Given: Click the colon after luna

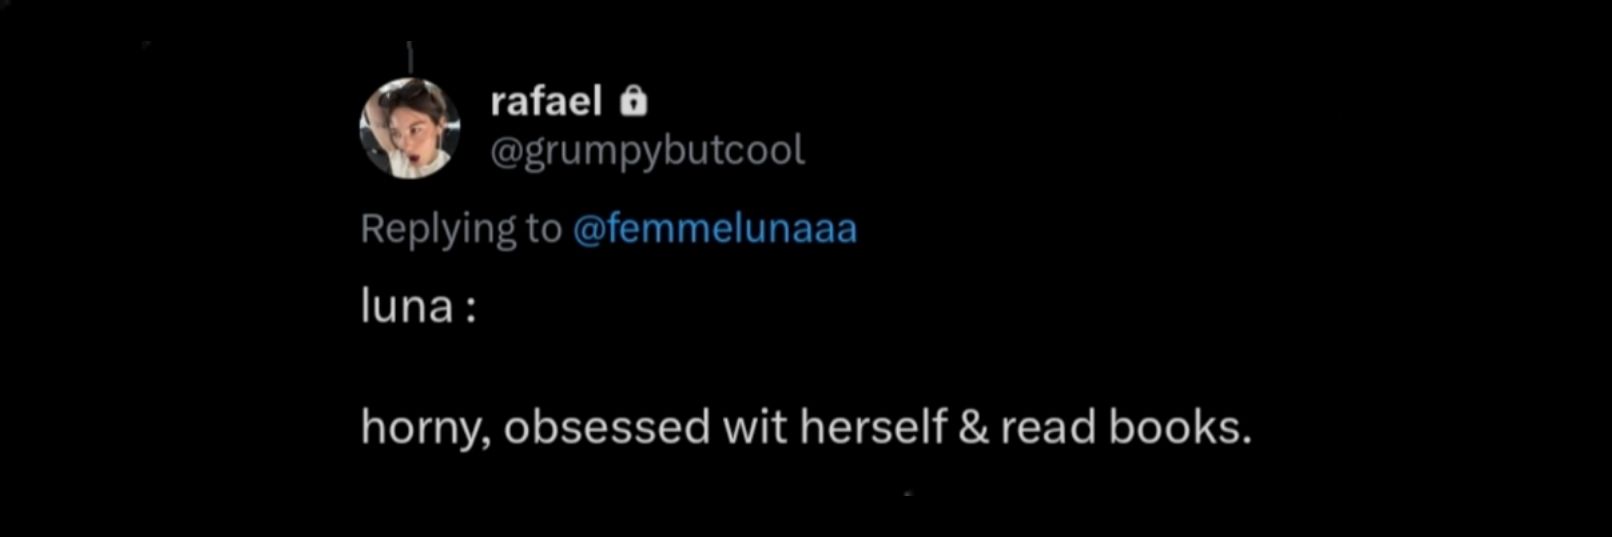Looking at the screenshot, I should [470, 309].
